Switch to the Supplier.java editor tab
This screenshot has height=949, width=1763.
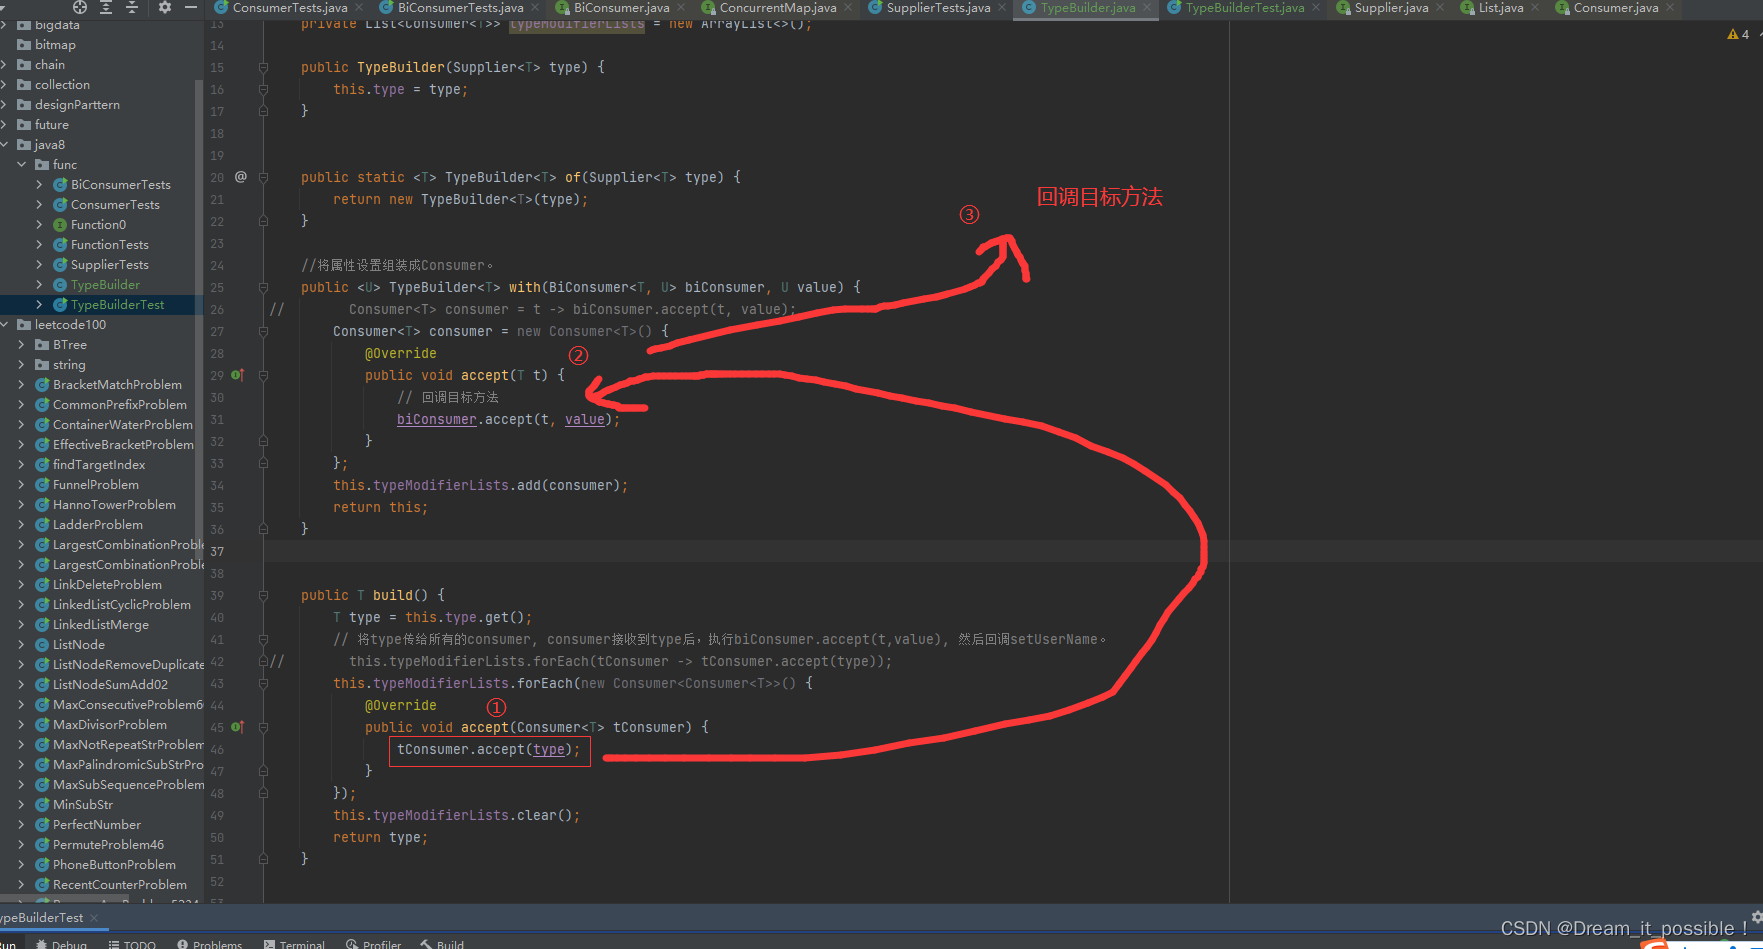1388,7
